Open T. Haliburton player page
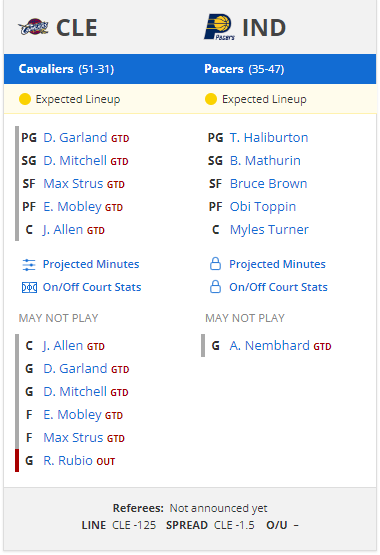Viewport: 380px width, 555px height. 269,137
